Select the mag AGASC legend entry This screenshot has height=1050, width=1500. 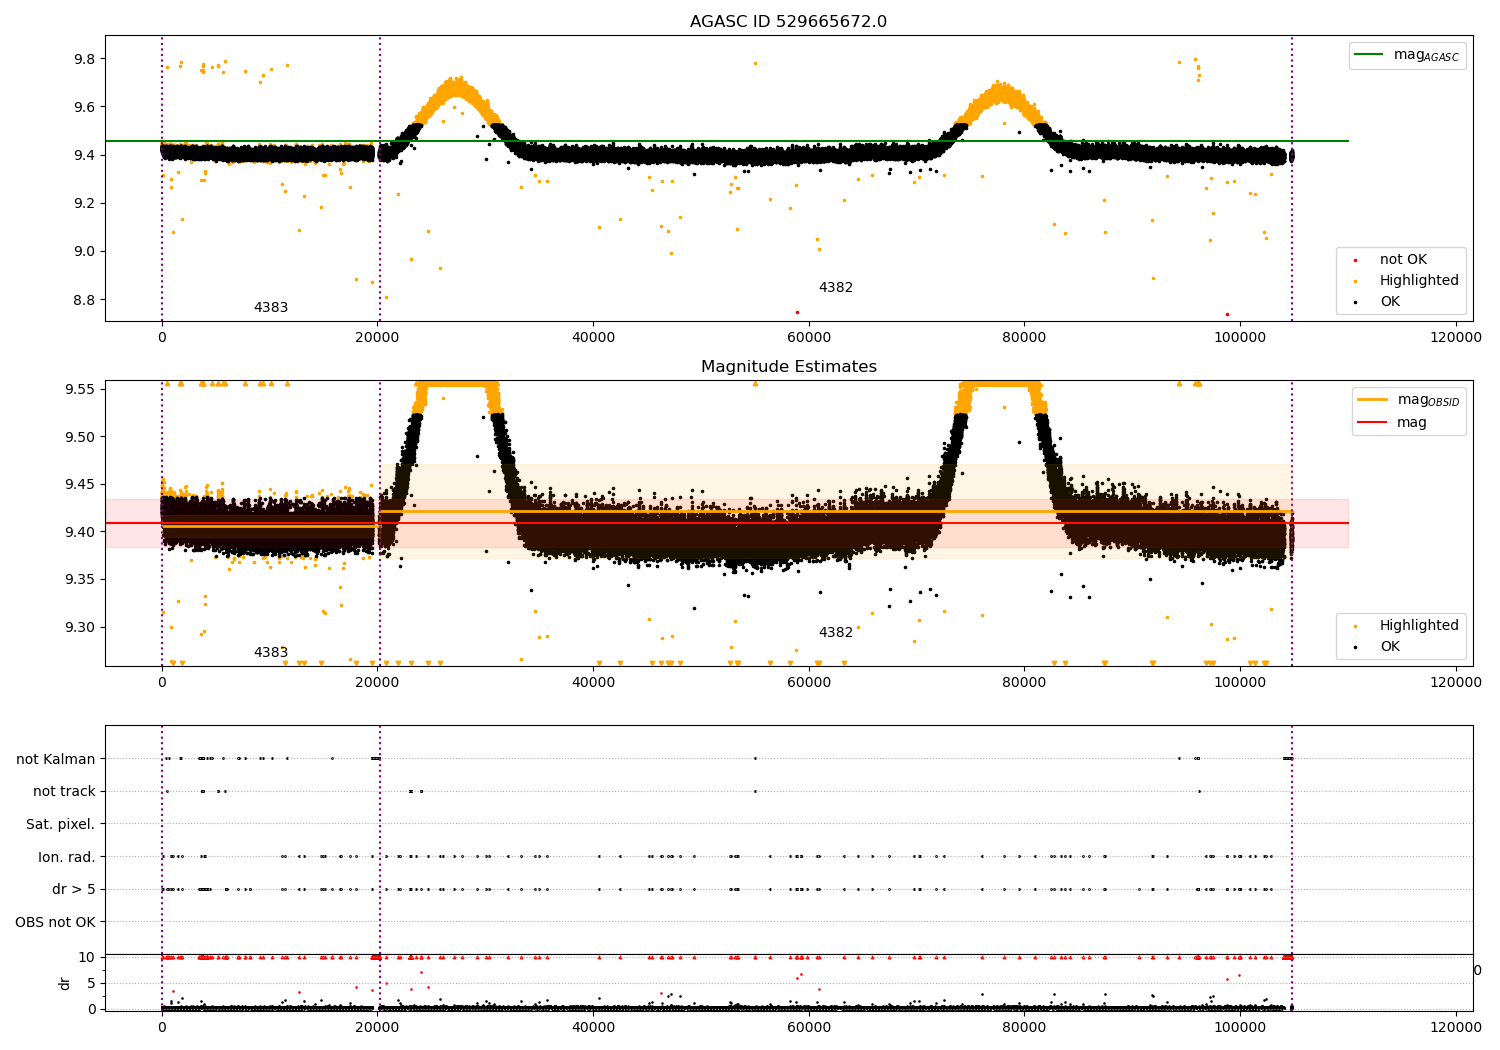click(1408, 55)
